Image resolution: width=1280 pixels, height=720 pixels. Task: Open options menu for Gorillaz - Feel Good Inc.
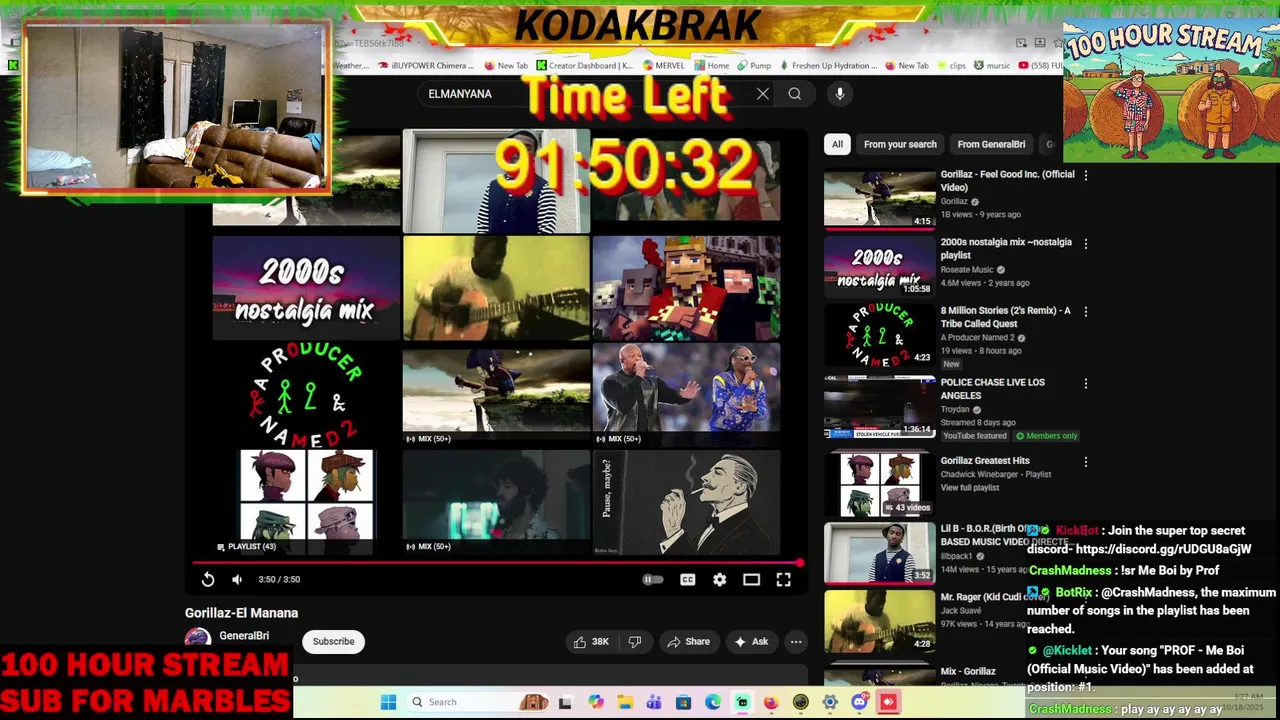coord(1086,175)
